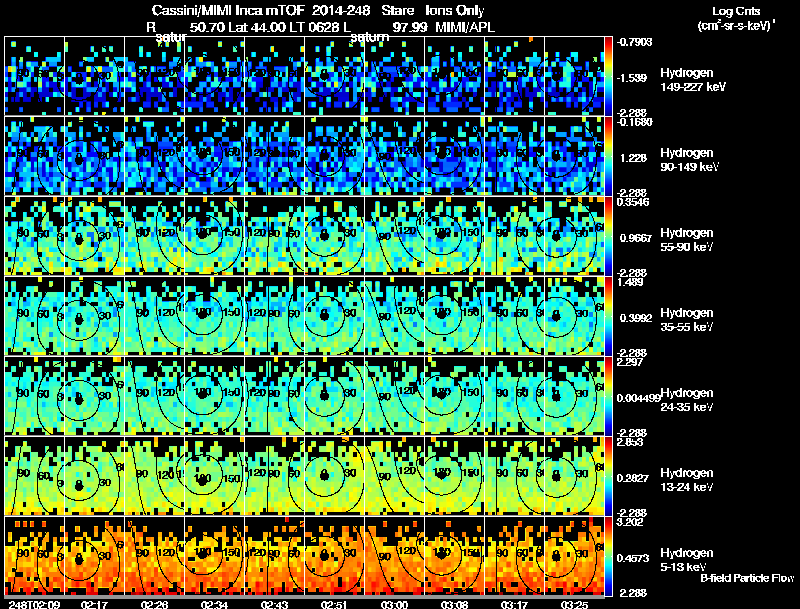This screenshot has width=800, height=609.
Task: Click the "Ions Only" title text
Action: [455, 10]
